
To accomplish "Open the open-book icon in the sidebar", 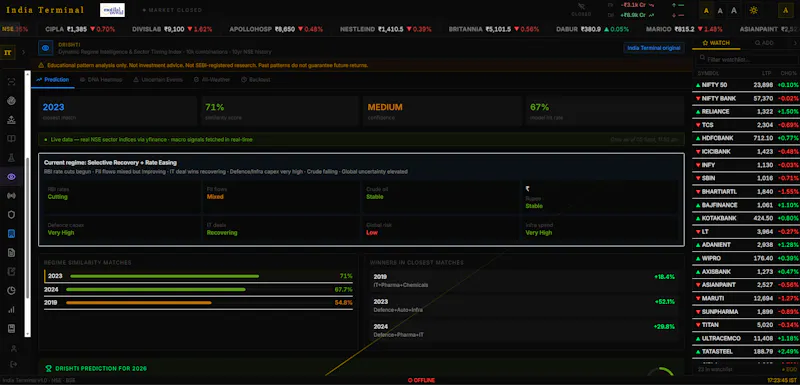I will pyautogui.click(x=11, y=139).
